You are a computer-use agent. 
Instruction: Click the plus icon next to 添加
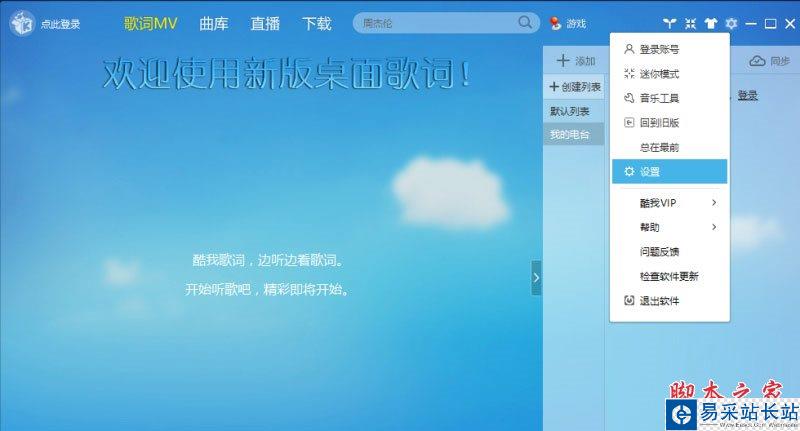[x=563, y=61]
